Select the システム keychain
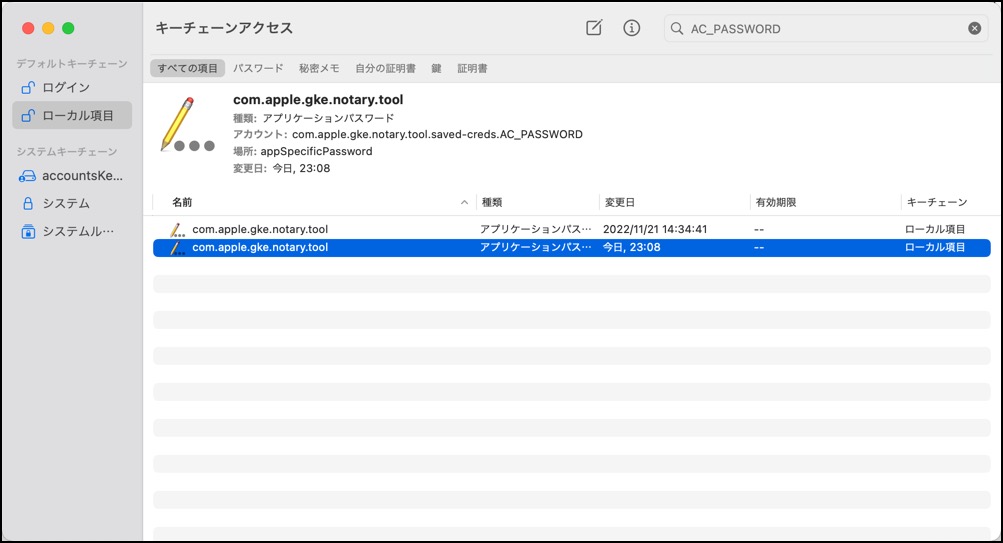1003x543 pixels. click(x=72, y=203)
